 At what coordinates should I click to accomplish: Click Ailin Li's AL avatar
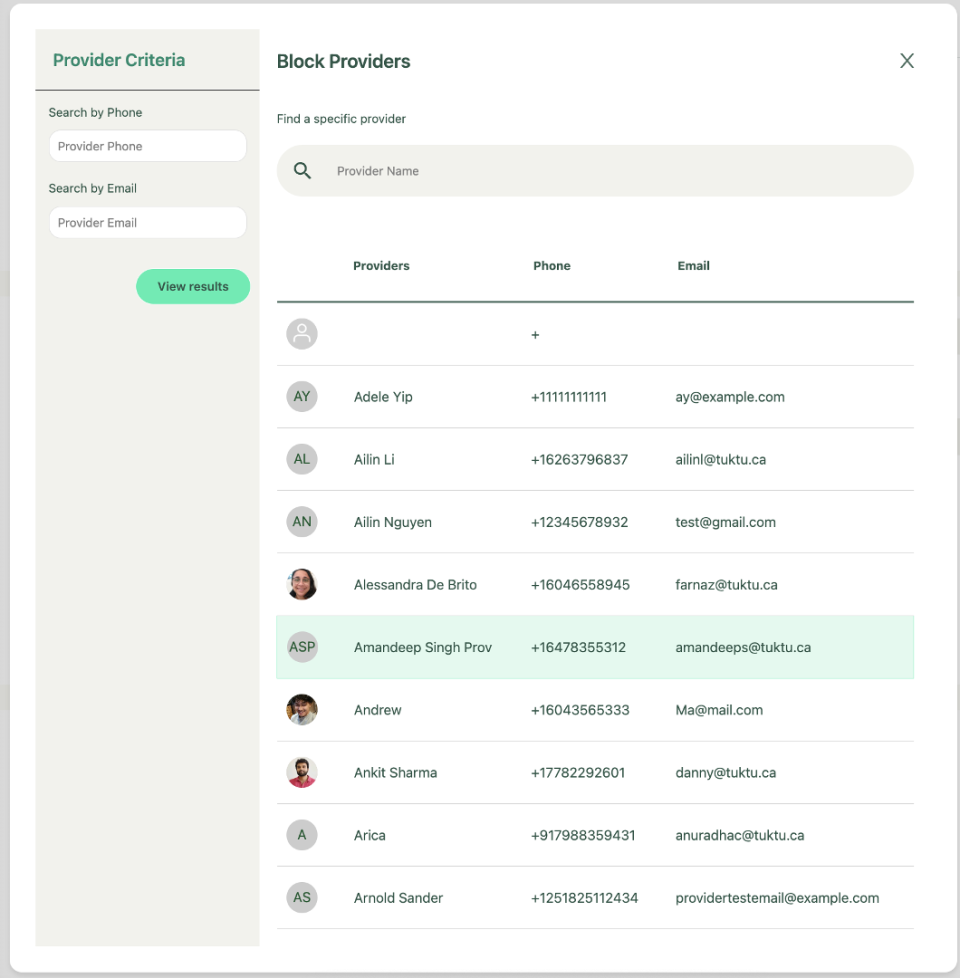coord(302,460)
